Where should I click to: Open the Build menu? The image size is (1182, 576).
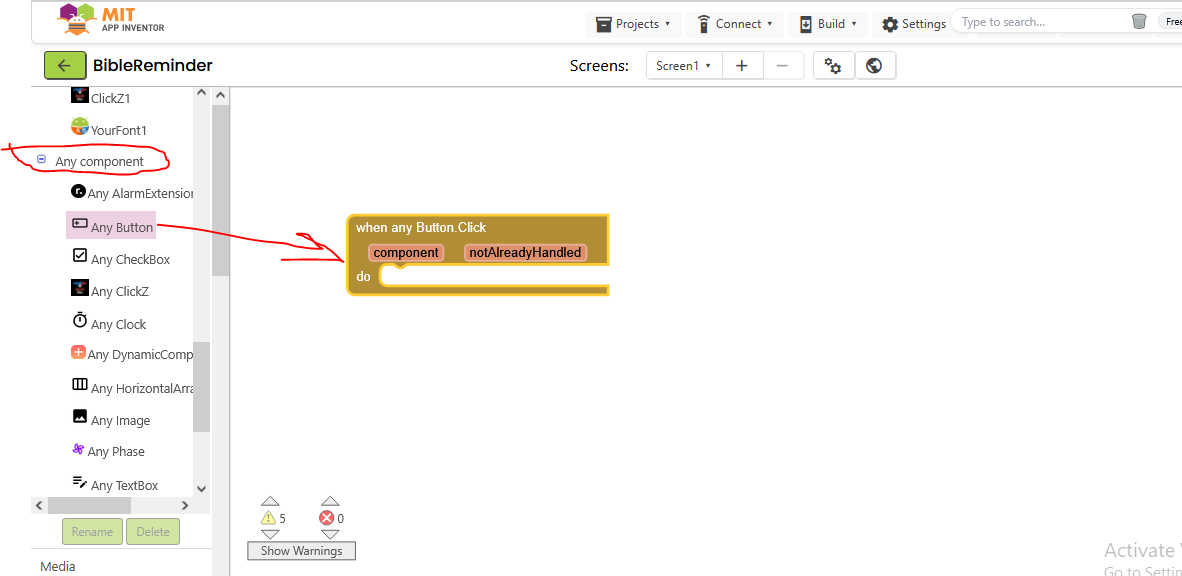tap(827, 24)
